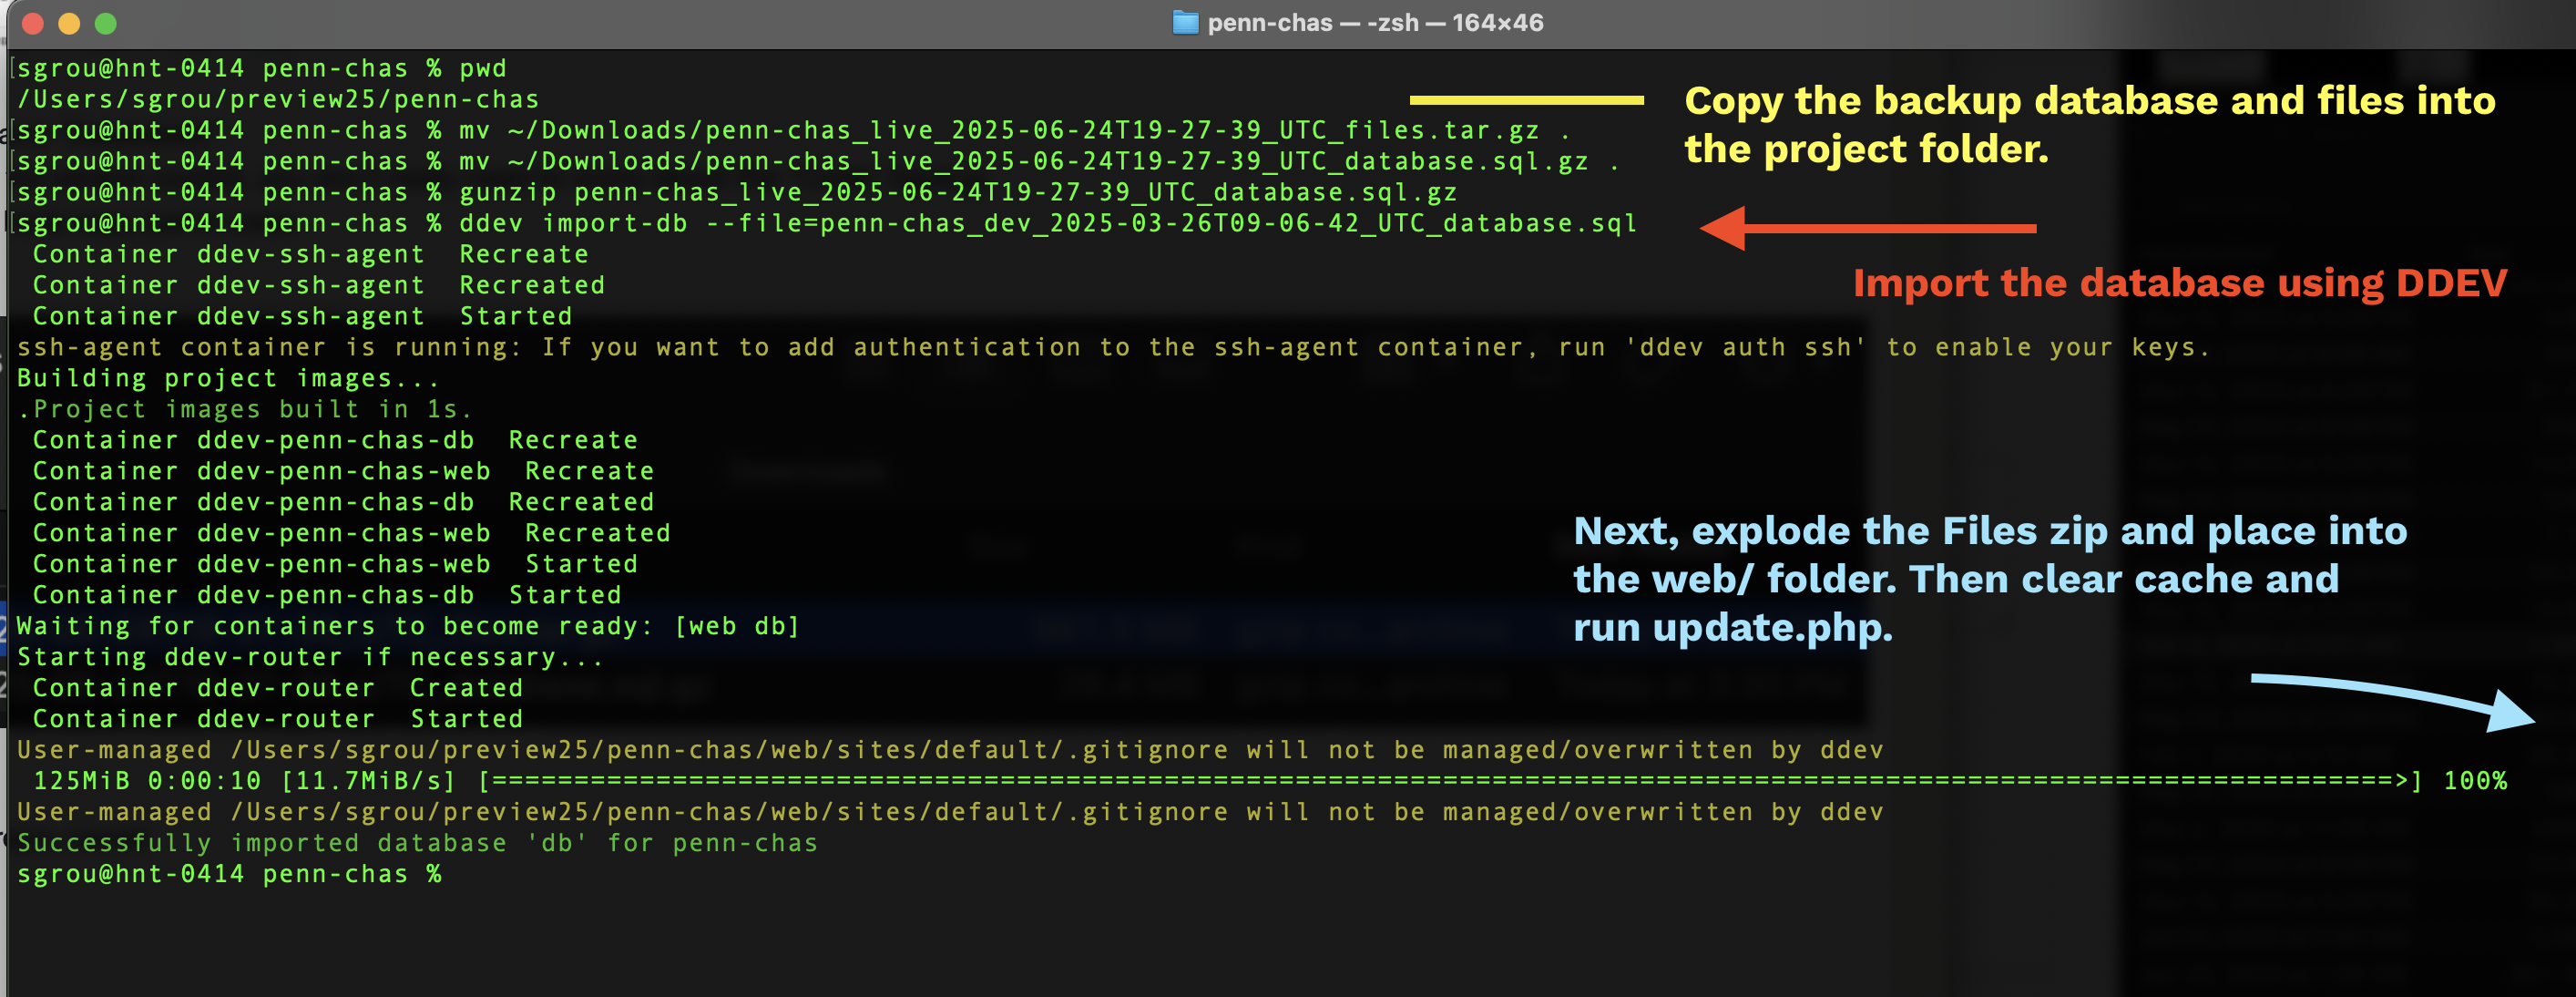Image resolution: width=2576 pixels, height=997 pixels.
Task: Click 'Container ddev-penn-chas-web Started' line
Action: pyautogui.click(x=335, y=564)
